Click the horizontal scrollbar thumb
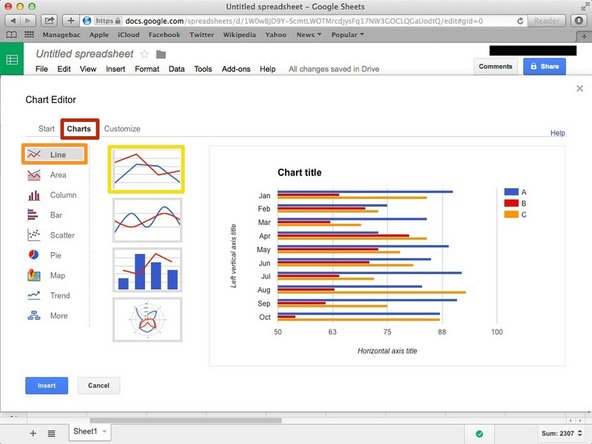 point(185,420)
